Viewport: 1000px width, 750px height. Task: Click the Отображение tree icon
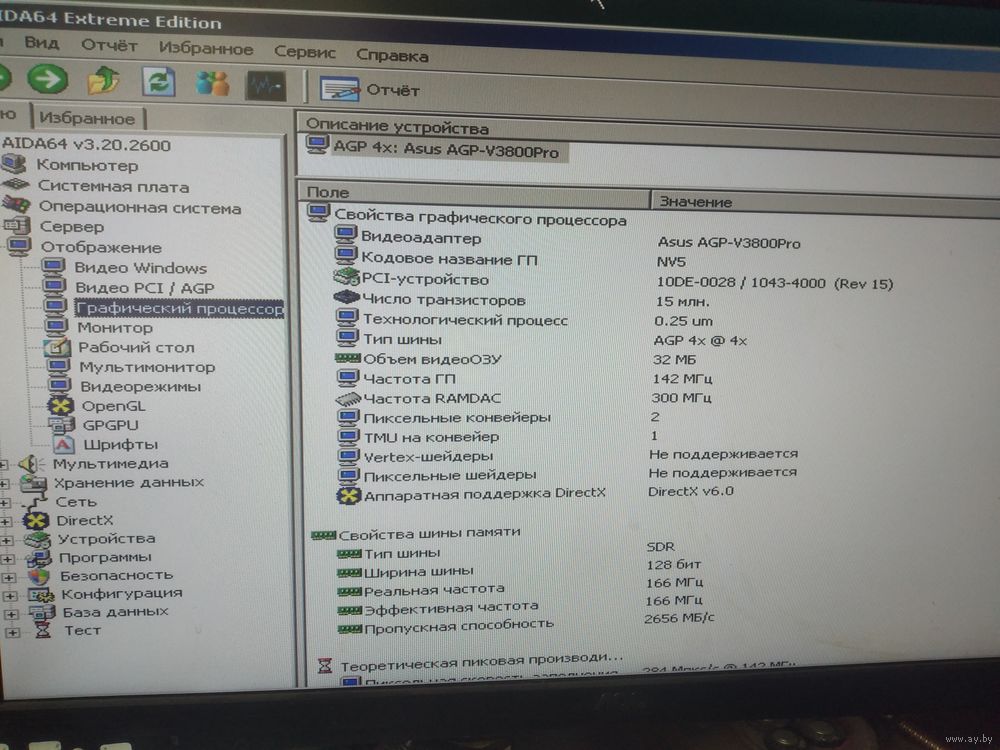pyautogui.click(x=19, y=246)
